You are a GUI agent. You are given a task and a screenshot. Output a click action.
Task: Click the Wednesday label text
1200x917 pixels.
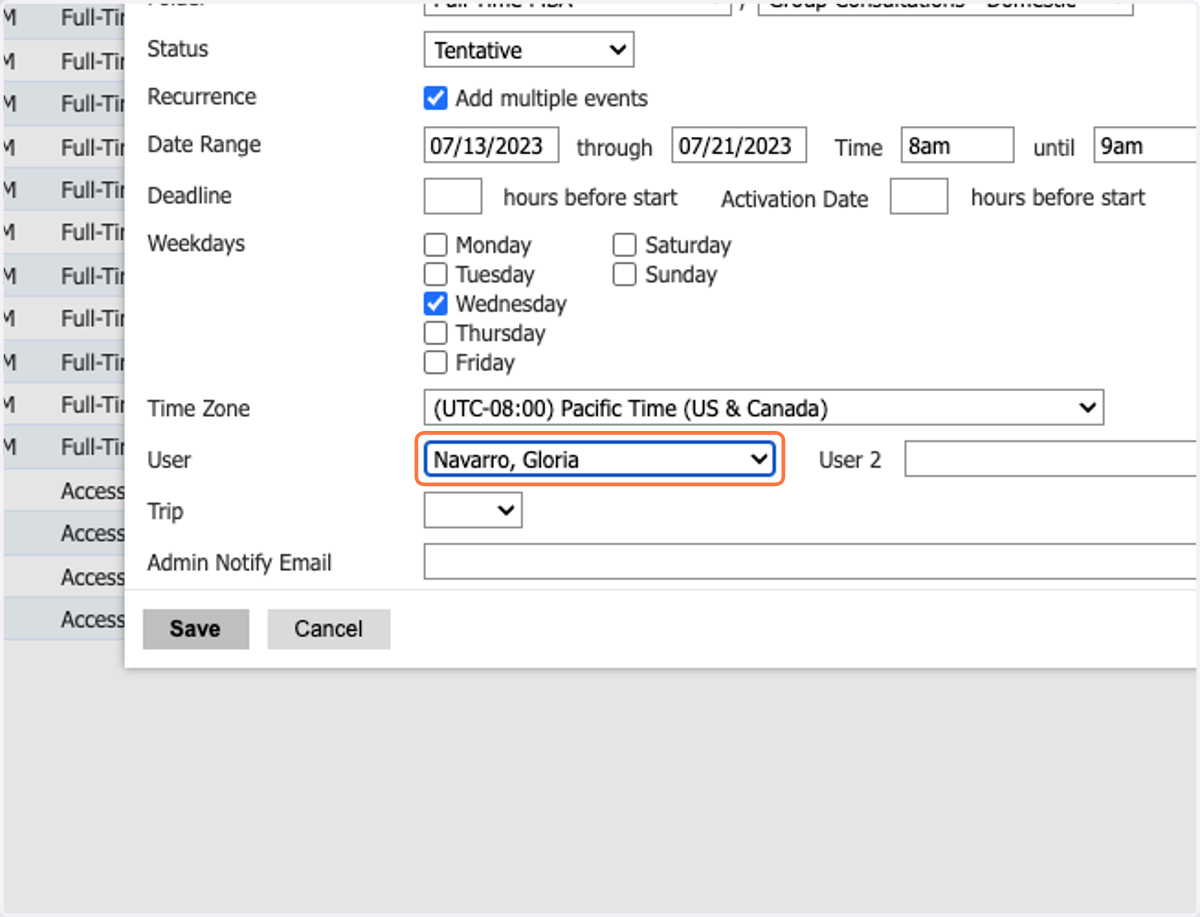[x=511, y=304]
